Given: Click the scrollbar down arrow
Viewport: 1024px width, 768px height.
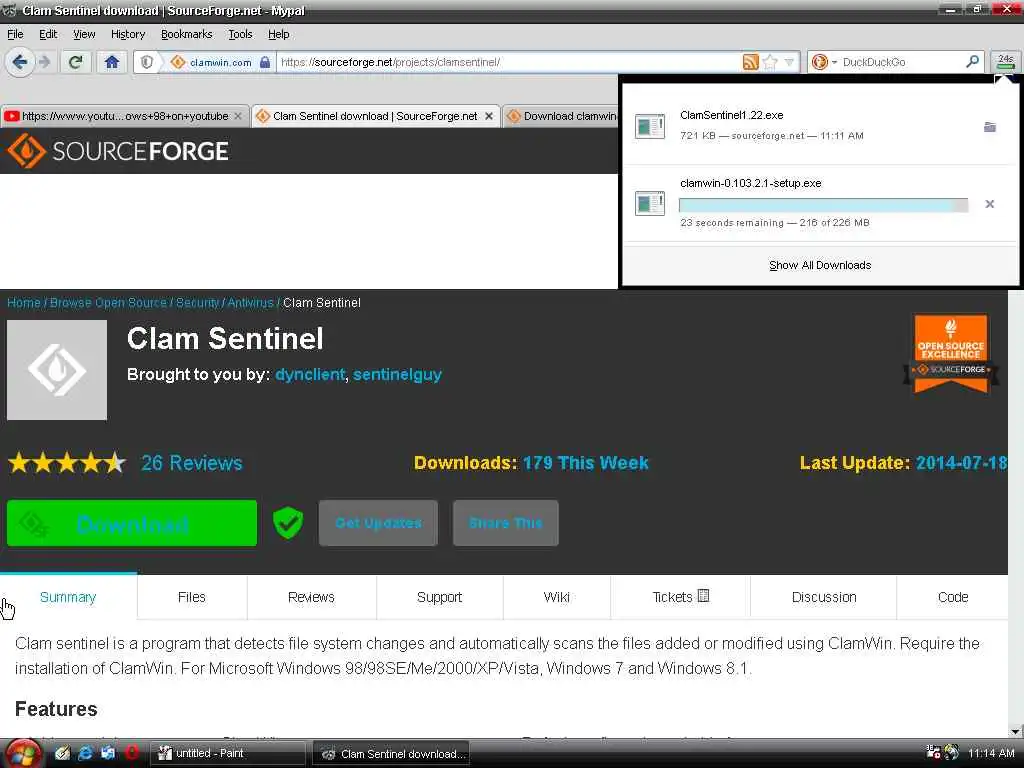Looking at the screenshot, I should pos(1016,731).
